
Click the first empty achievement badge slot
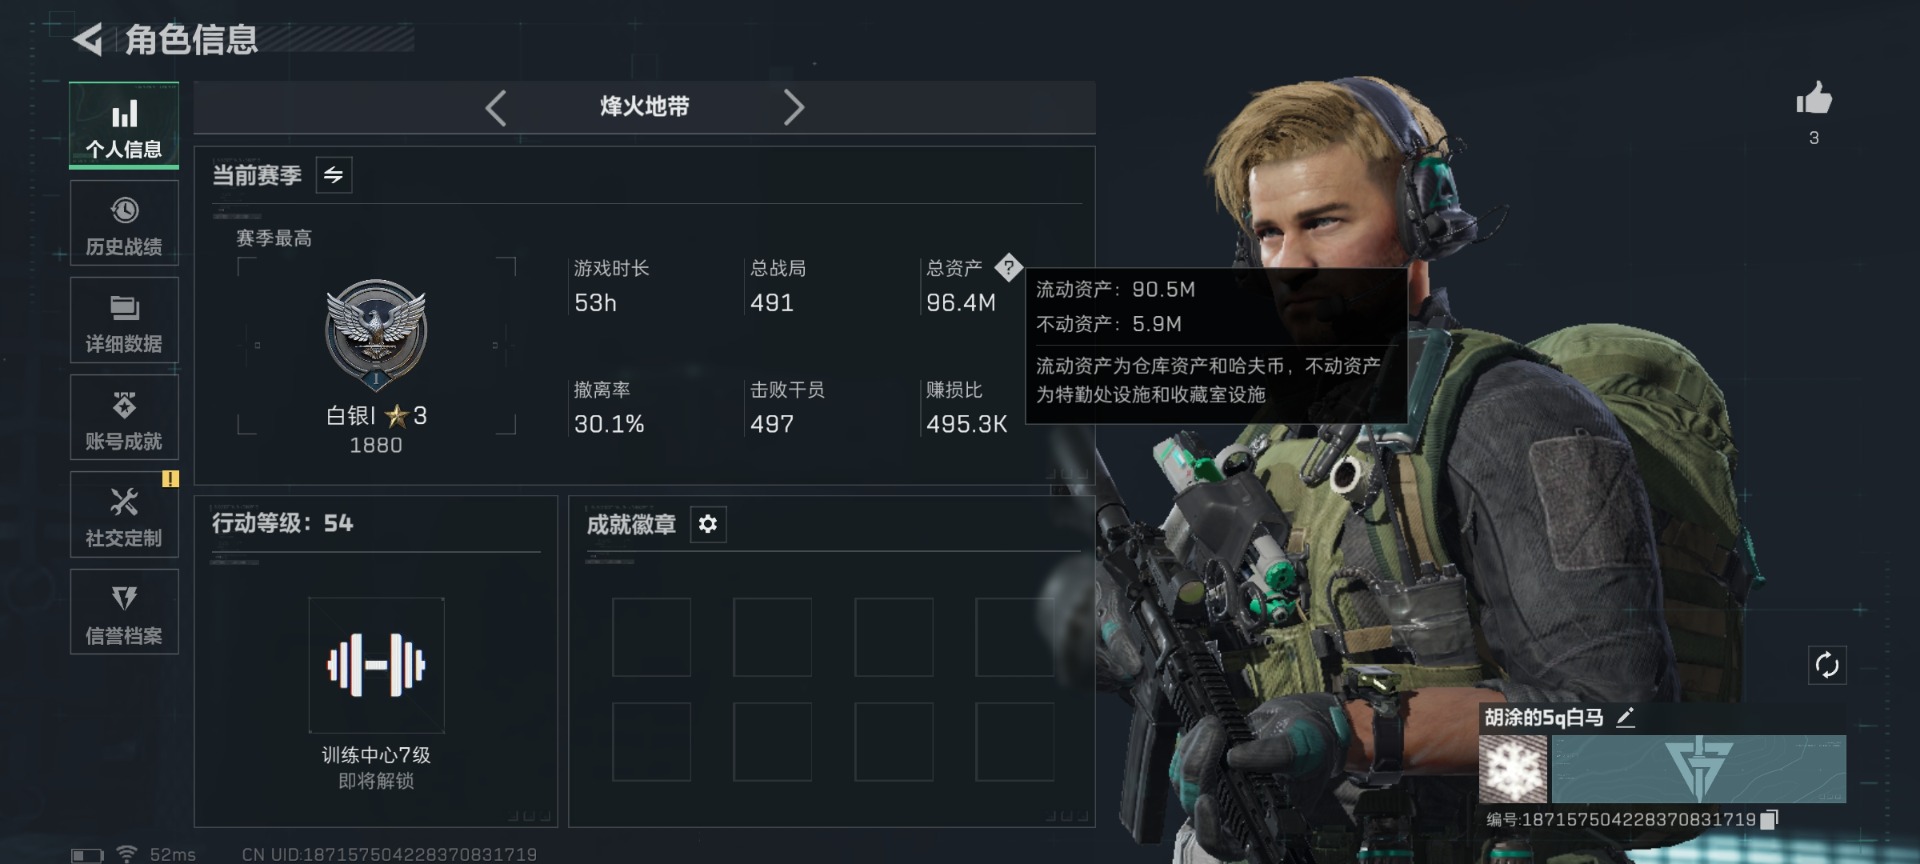click(651, 637)
